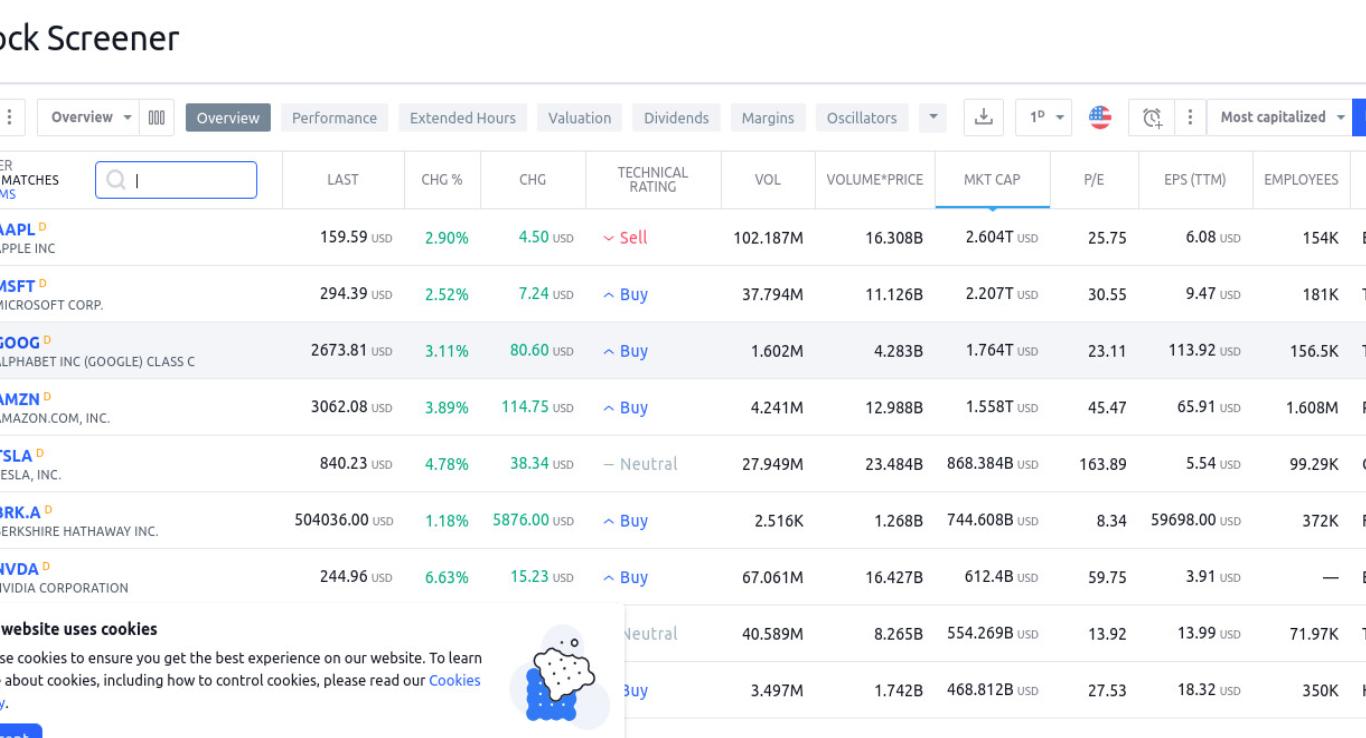Switch to the Margins tab

[768, 117]
